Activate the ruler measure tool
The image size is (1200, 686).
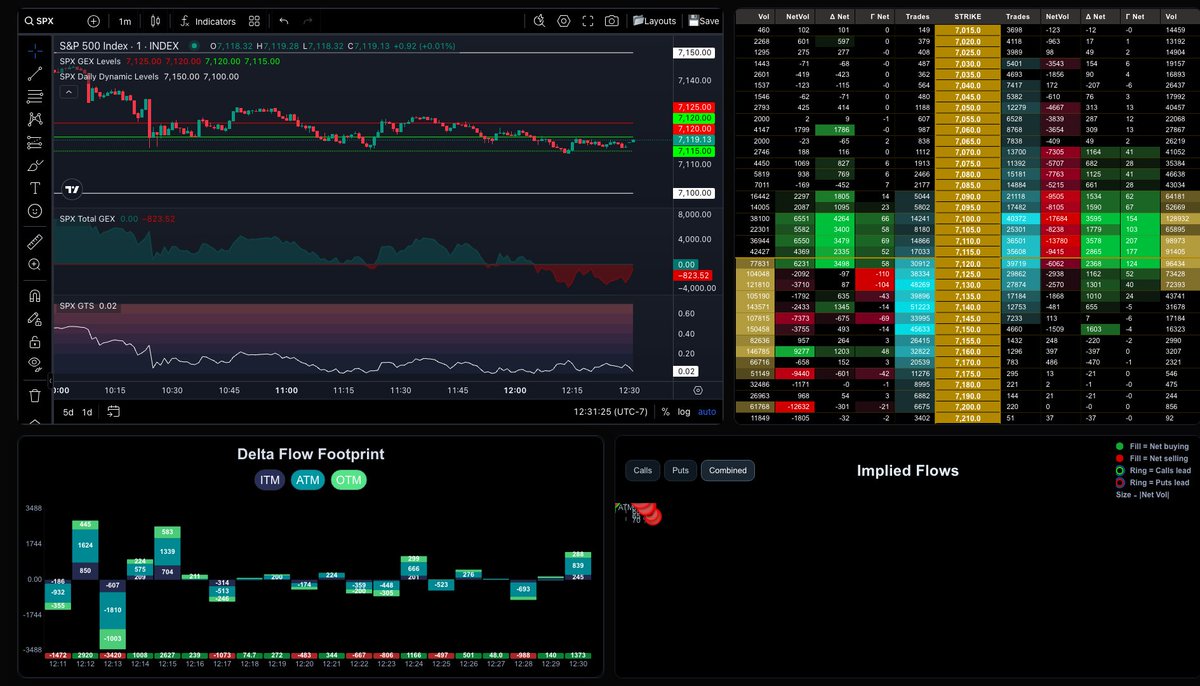35,241
